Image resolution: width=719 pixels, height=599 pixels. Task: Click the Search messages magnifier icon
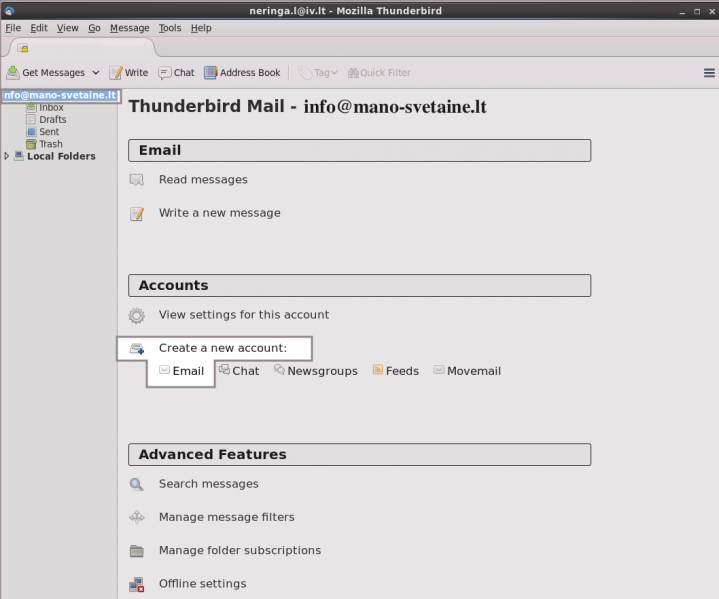pos(137,484)
